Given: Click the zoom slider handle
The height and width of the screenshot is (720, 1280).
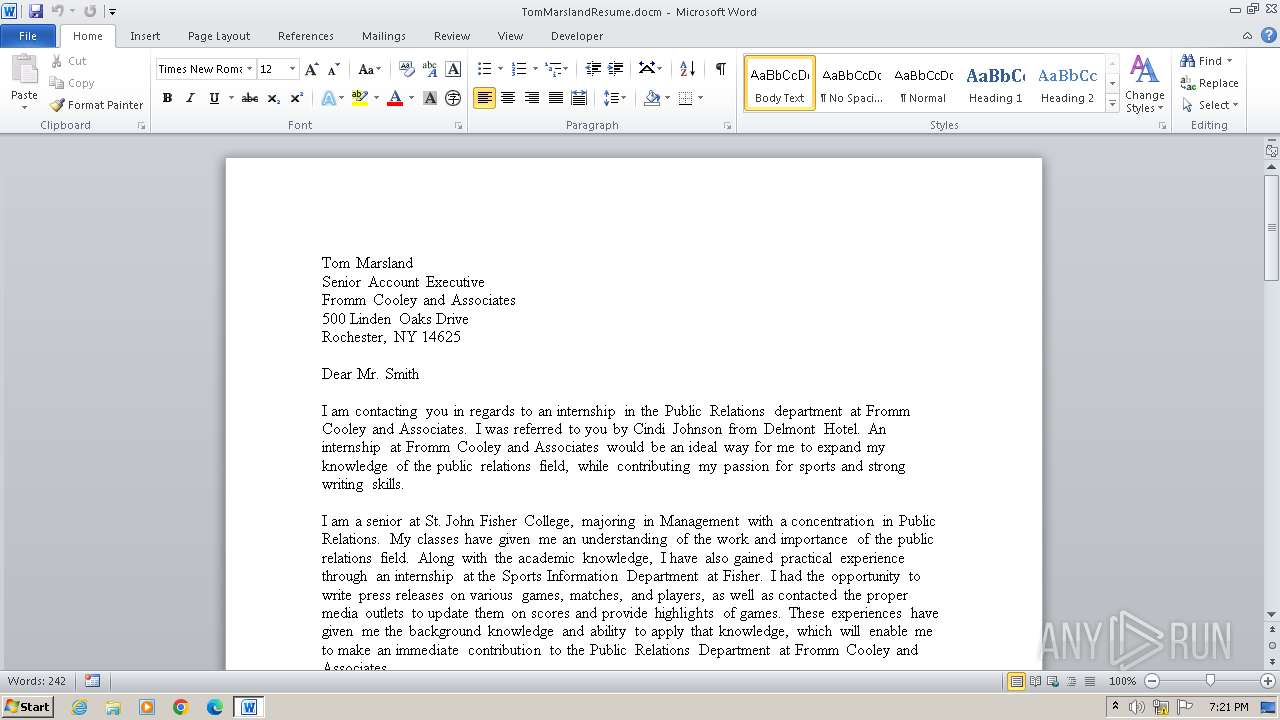Looking at the screenshot, I should point(1210,681).
